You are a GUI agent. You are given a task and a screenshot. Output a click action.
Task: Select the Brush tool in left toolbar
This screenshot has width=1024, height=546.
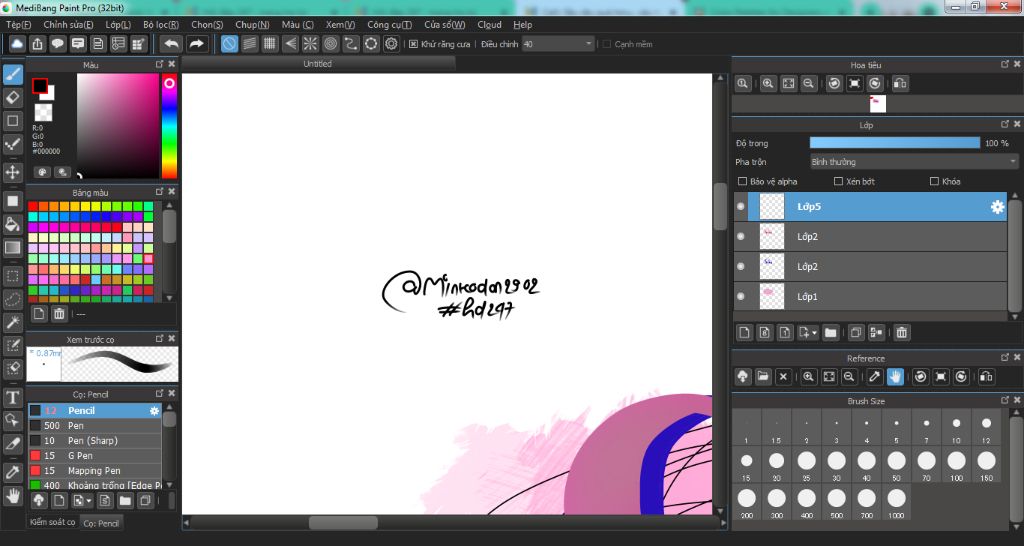pyautogui.click(x=12, y=74)
